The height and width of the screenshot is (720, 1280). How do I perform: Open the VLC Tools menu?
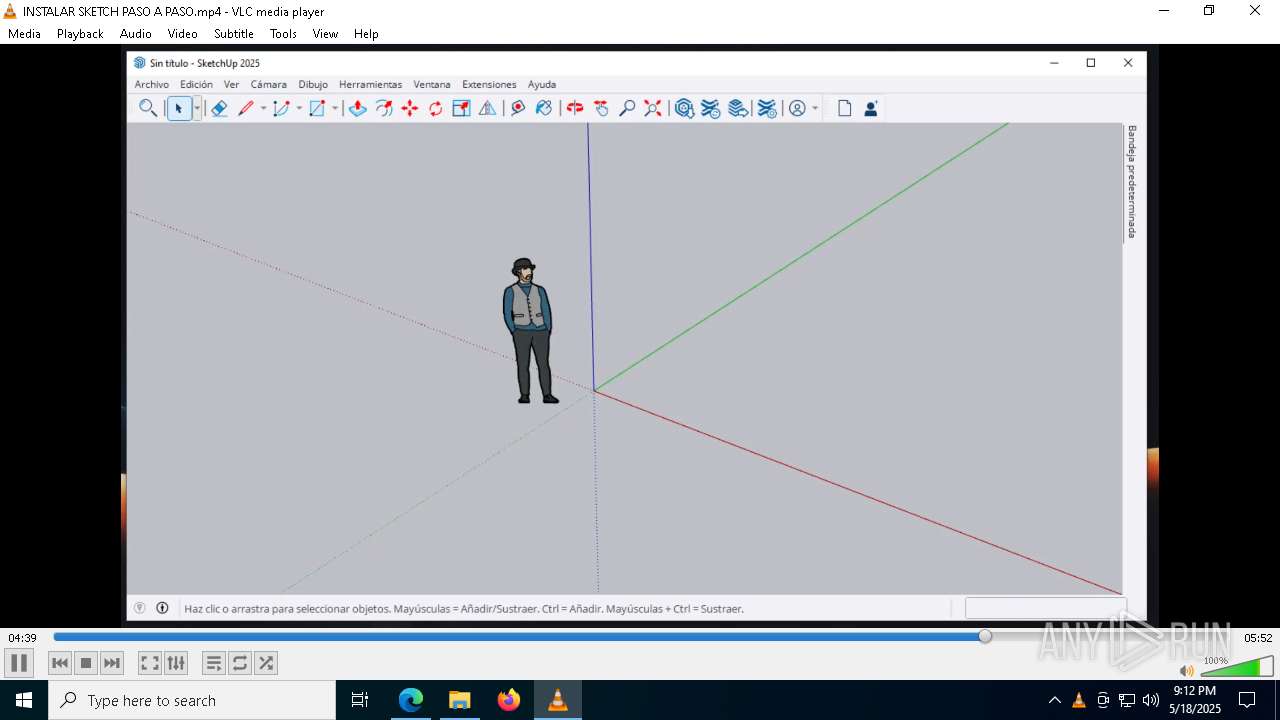pos(283,33)
